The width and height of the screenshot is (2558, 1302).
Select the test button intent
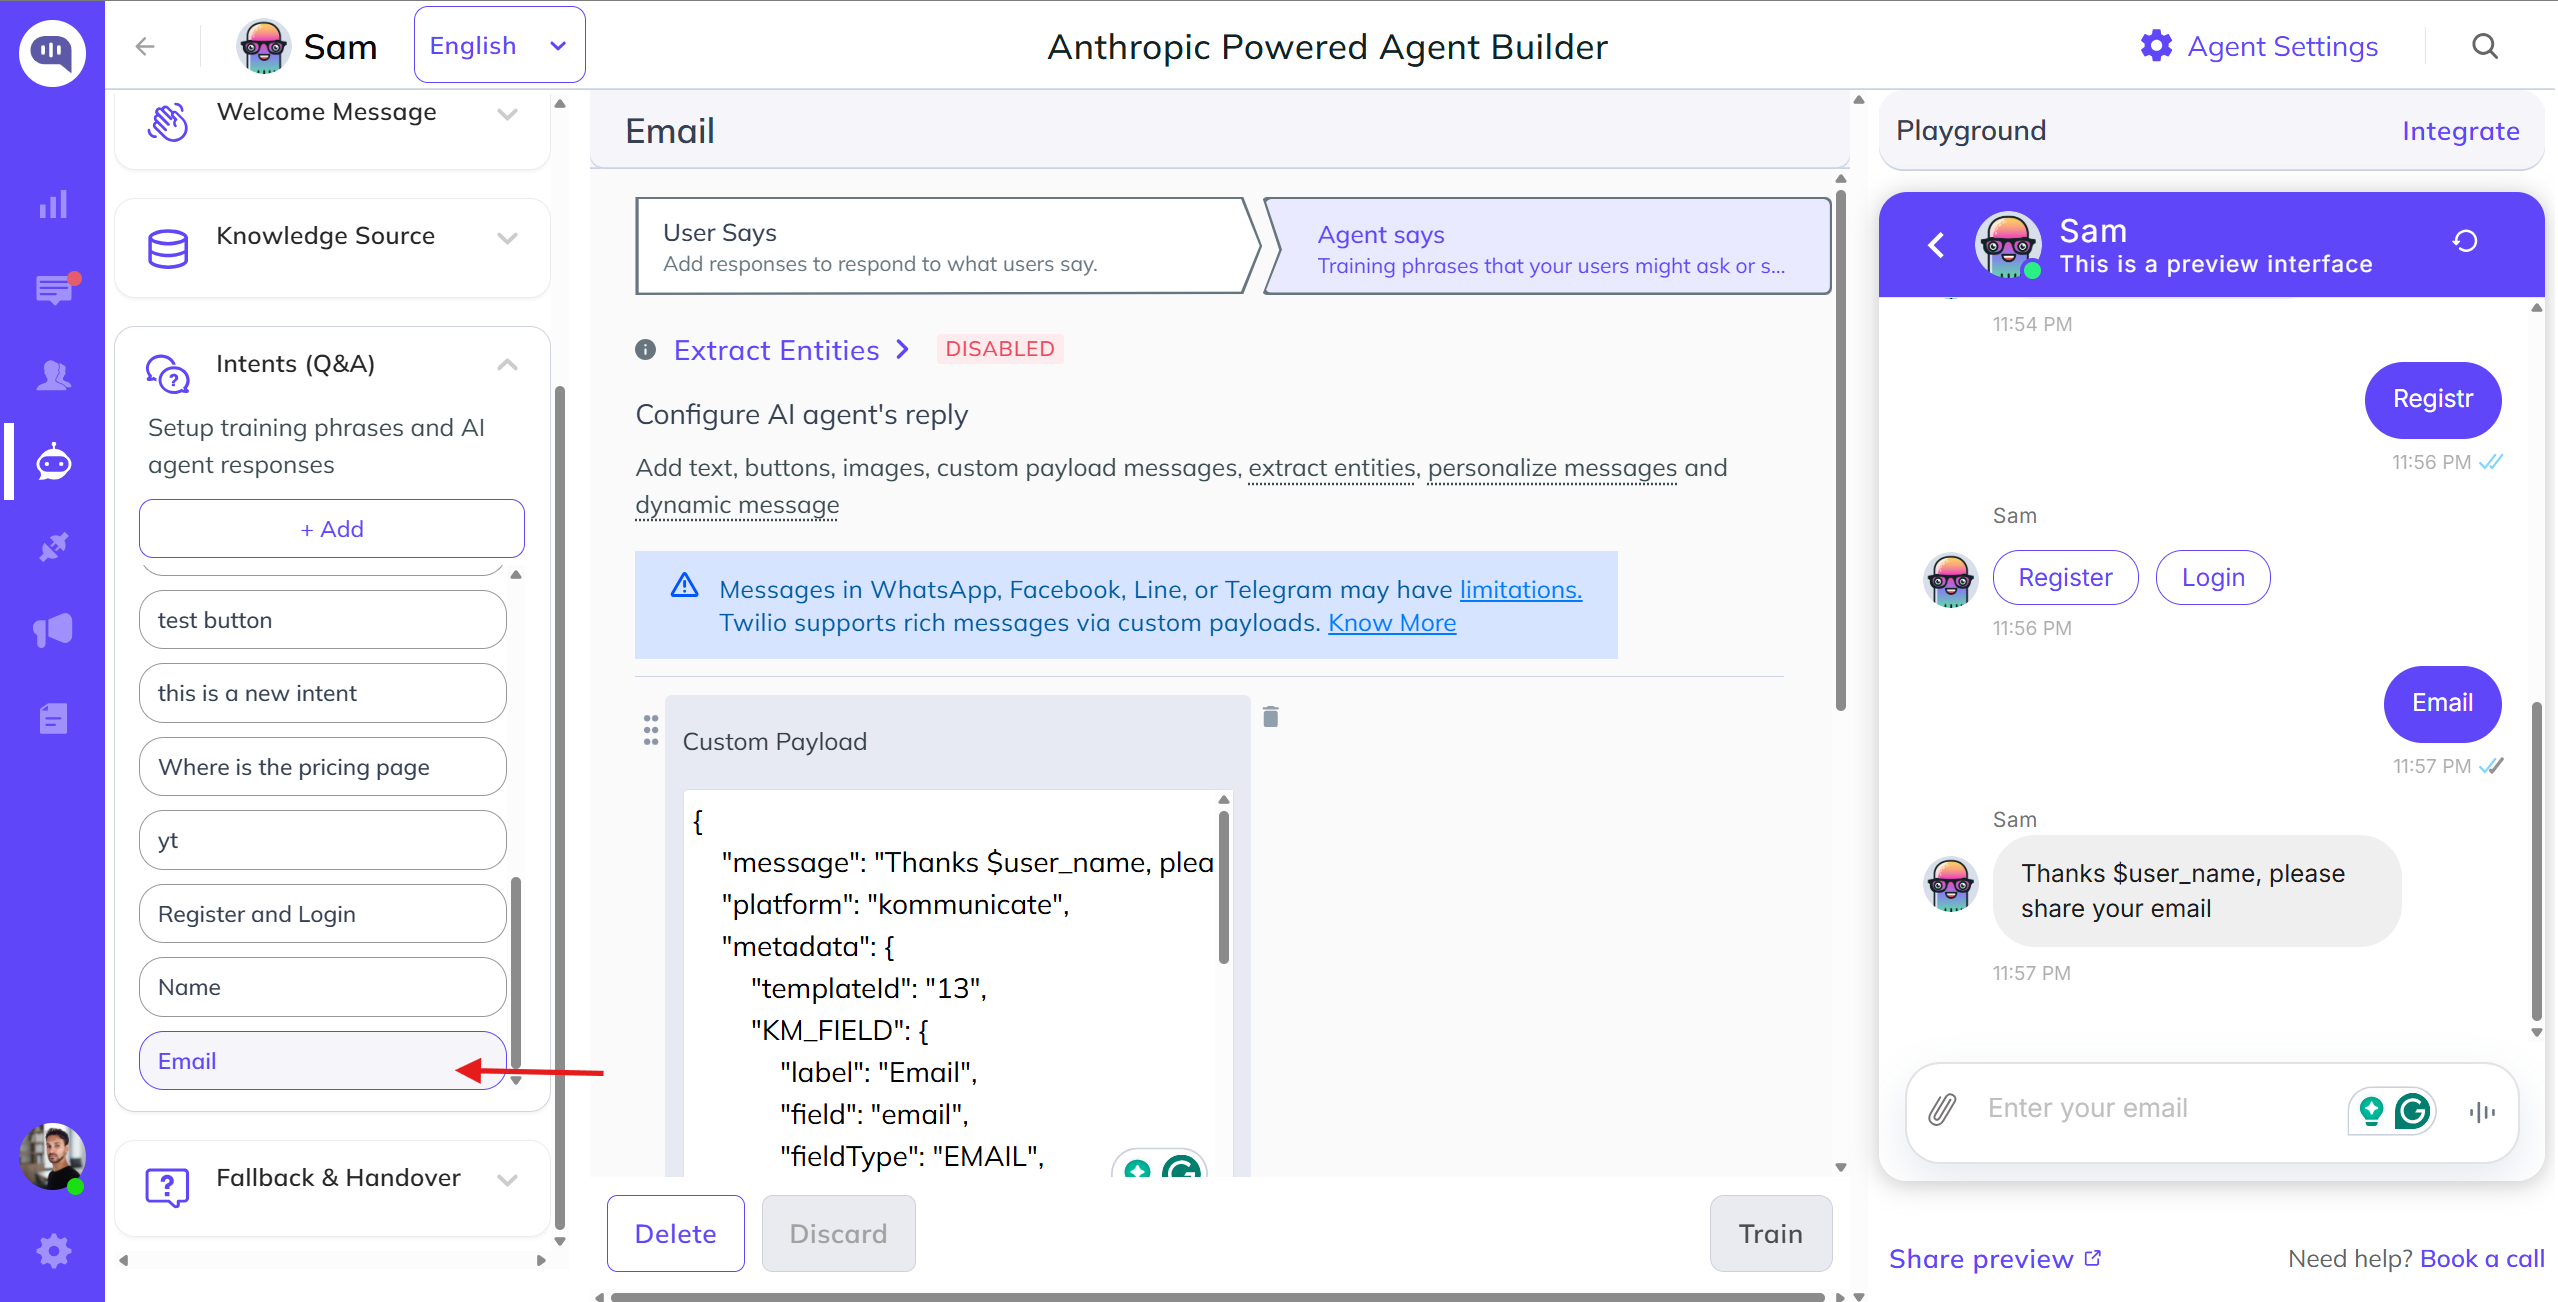pos(323,620)
